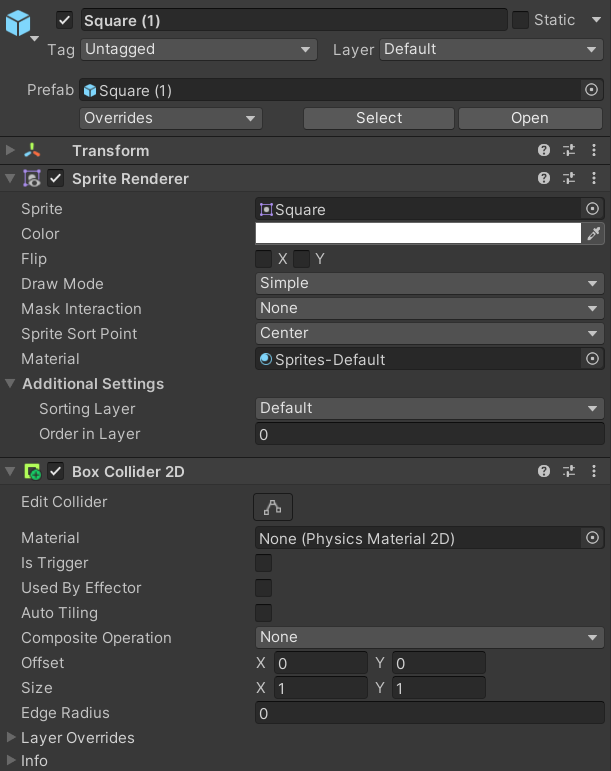This screenshot has width=611, height=771.
Task: Open the Layer dropdown
Action: click(x=491, y=49)
